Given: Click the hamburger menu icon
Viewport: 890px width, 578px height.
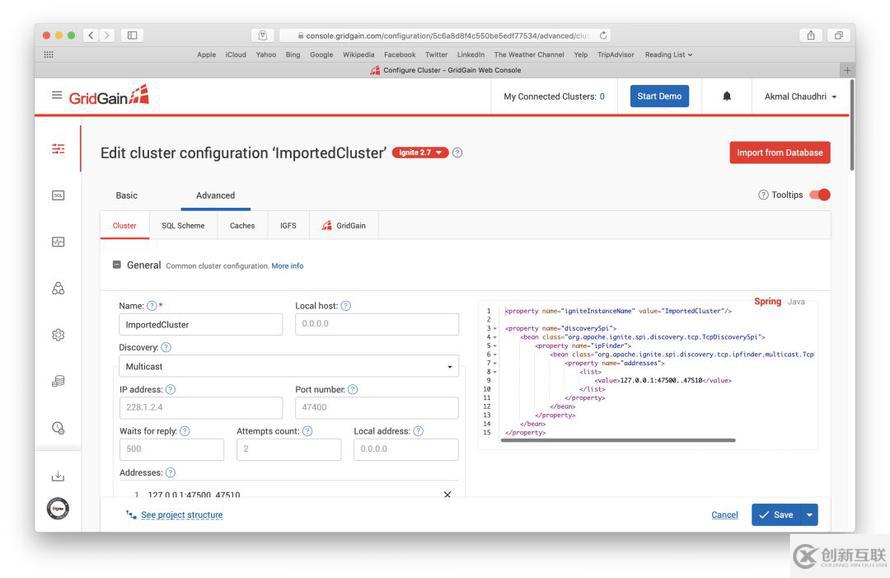Looking at the screenshot, I should [57, 95].
